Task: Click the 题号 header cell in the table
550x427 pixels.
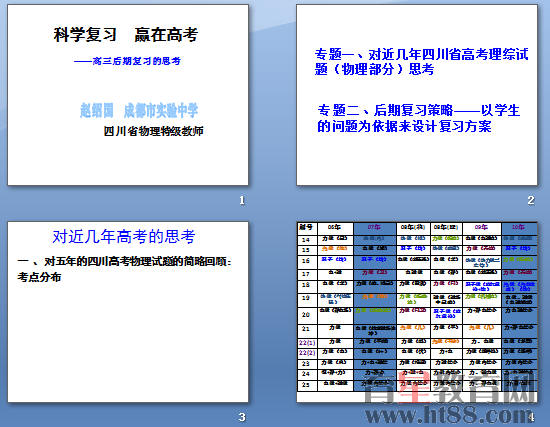Action: [307, 228]
